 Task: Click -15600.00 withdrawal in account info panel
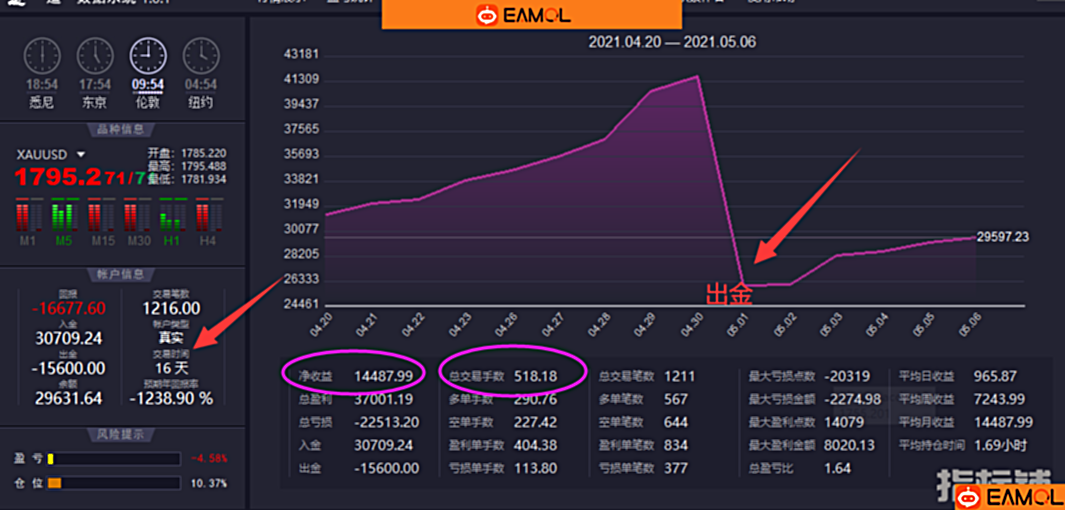click(69, 369)
